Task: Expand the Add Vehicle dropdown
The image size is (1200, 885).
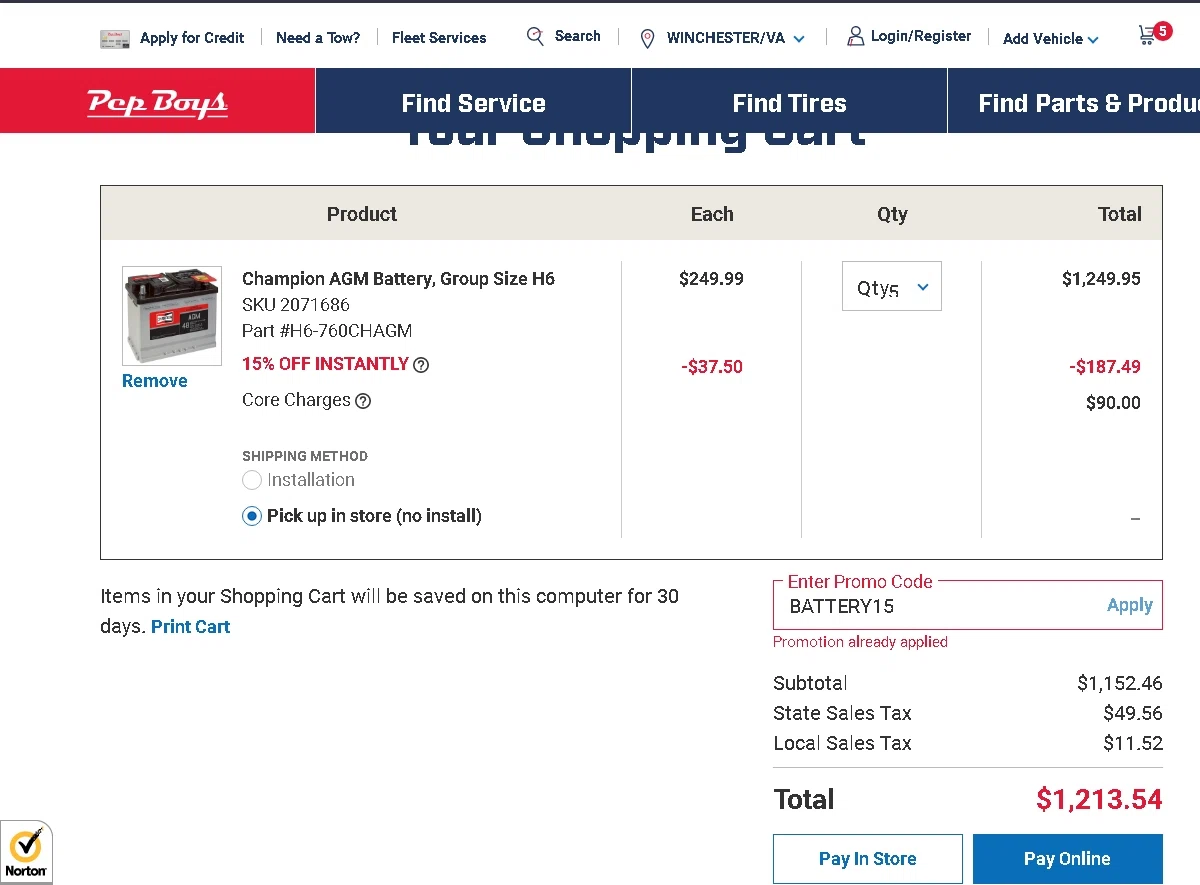Action: (1051, 39)
